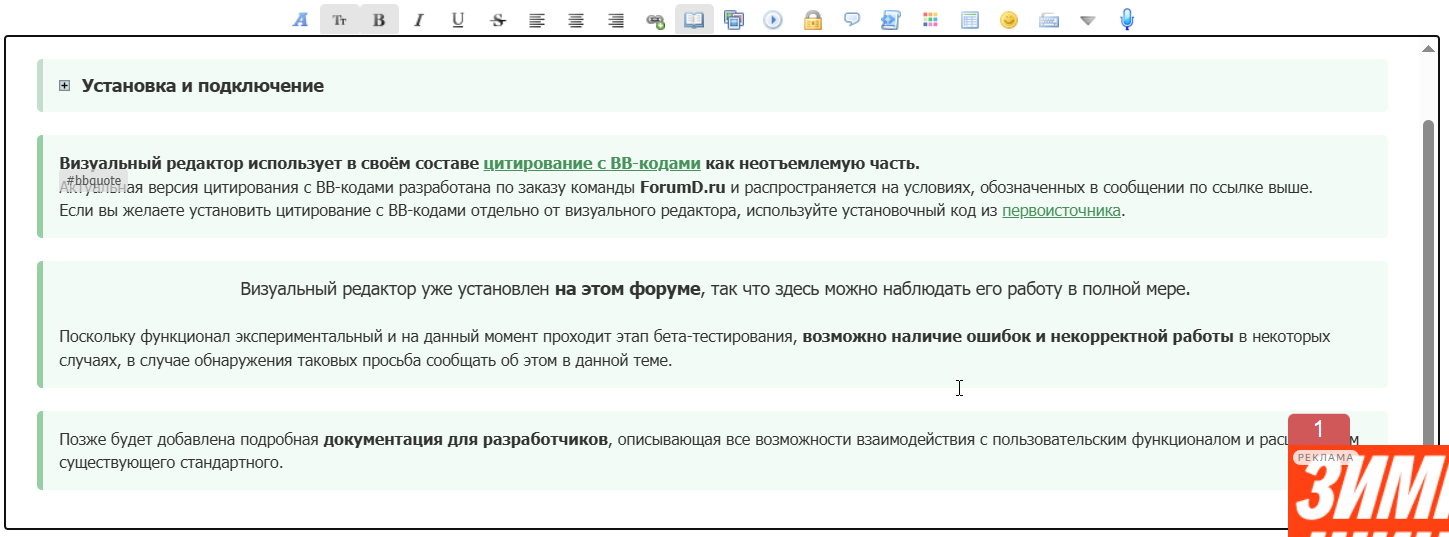Click the text size Tт button
The height and width of the screenshot is (537, 1449).
coord(340,20)
